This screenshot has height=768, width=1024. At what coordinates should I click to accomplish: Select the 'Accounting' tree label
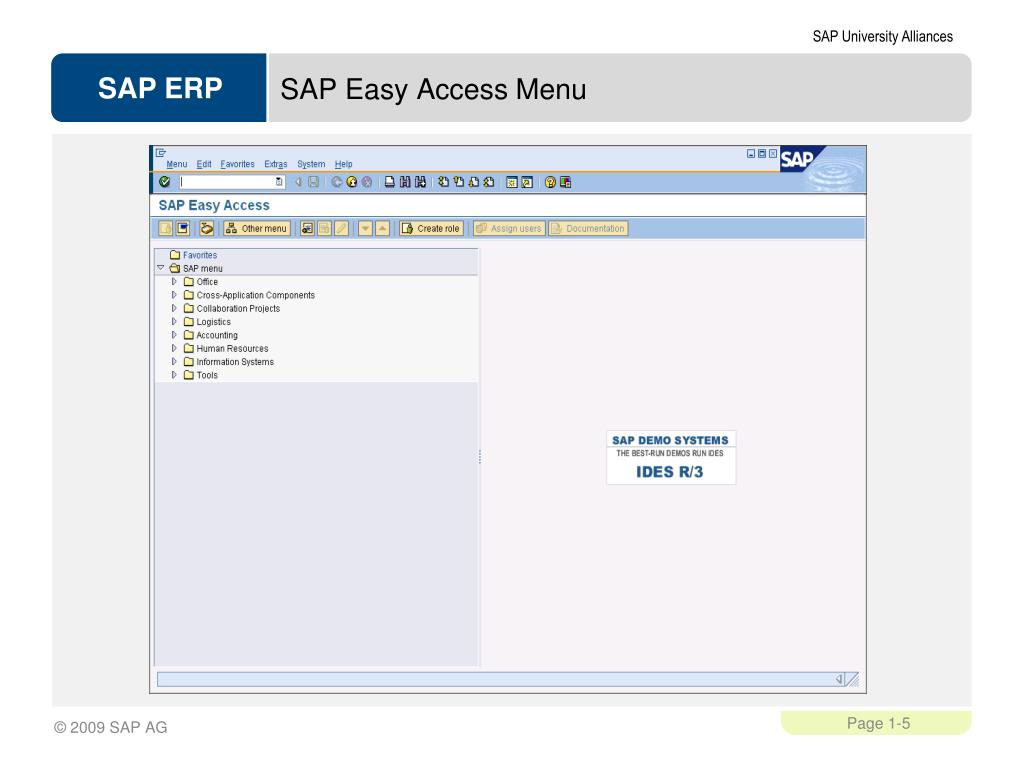(x=217, y=335)
